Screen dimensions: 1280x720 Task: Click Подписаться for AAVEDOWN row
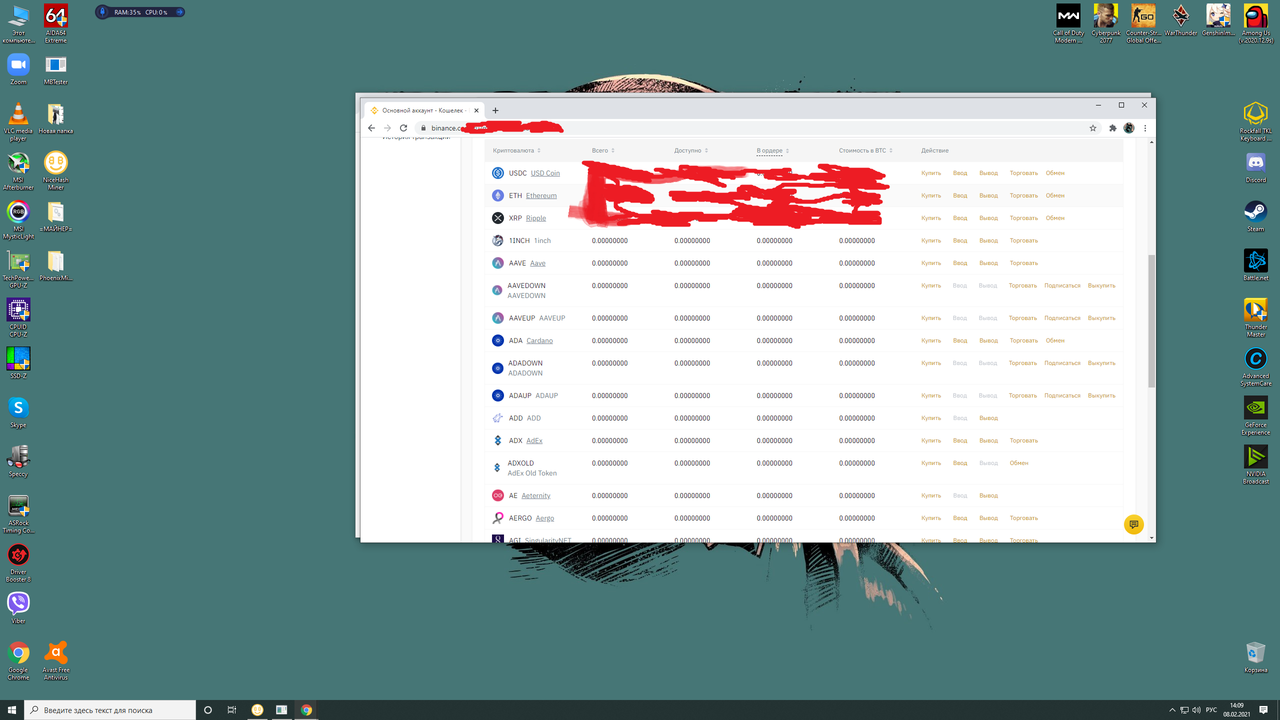(1062, 286)
